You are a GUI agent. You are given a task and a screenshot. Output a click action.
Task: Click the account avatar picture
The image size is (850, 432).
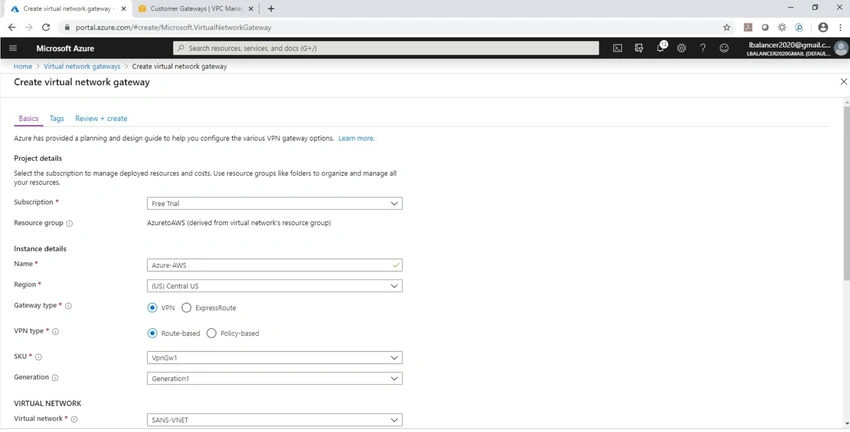(x=841, y=48)
